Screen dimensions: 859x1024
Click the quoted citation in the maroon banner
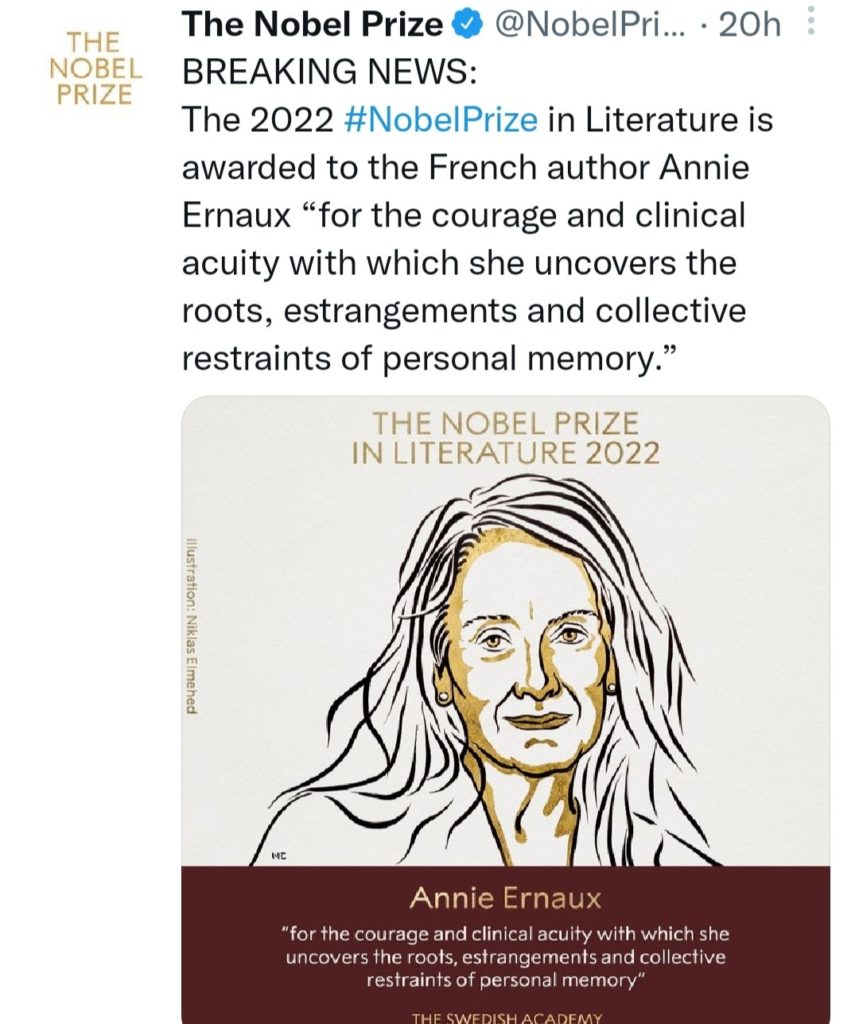click(x=506, y=958)
